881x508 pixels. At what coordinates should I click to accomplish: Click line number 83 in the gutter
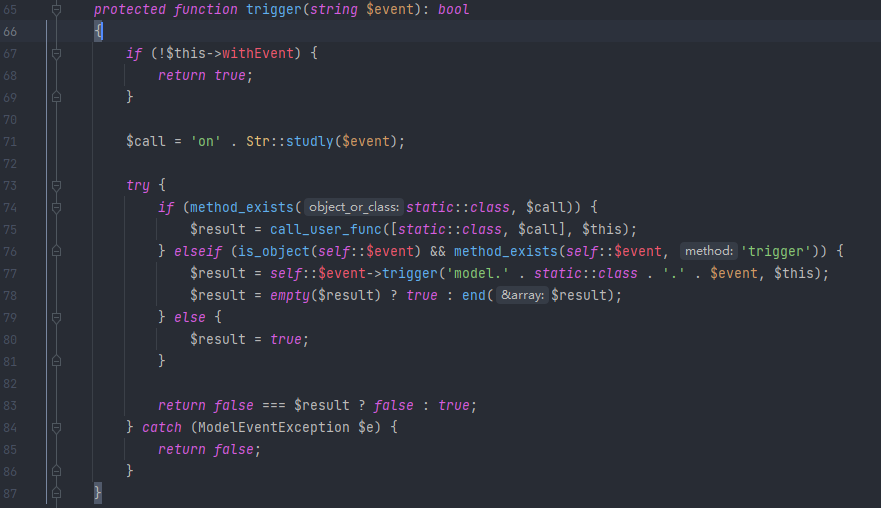tap(12, 406)
